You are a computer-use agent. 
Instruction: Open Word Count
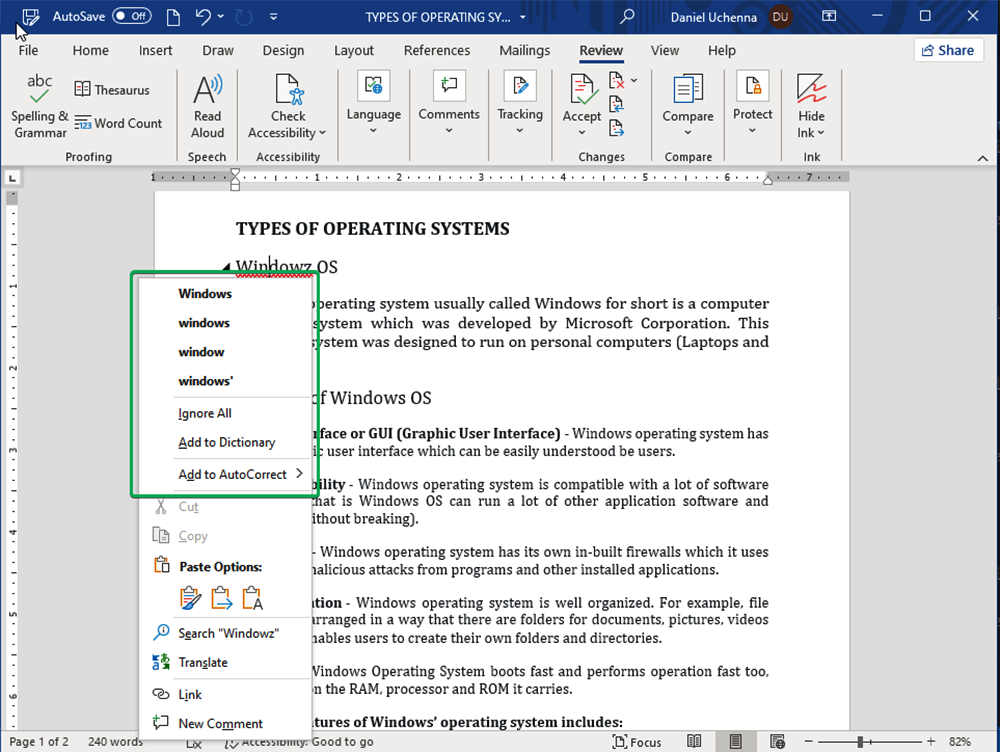(x=119, y=123)
